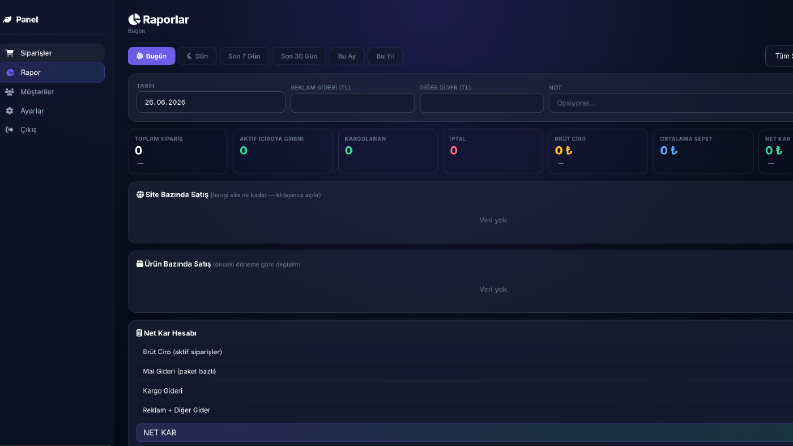The width and height of the screenshot is (793, 446).
Task: Click the Net Kar stat card
Action: (x=776, y=151)
